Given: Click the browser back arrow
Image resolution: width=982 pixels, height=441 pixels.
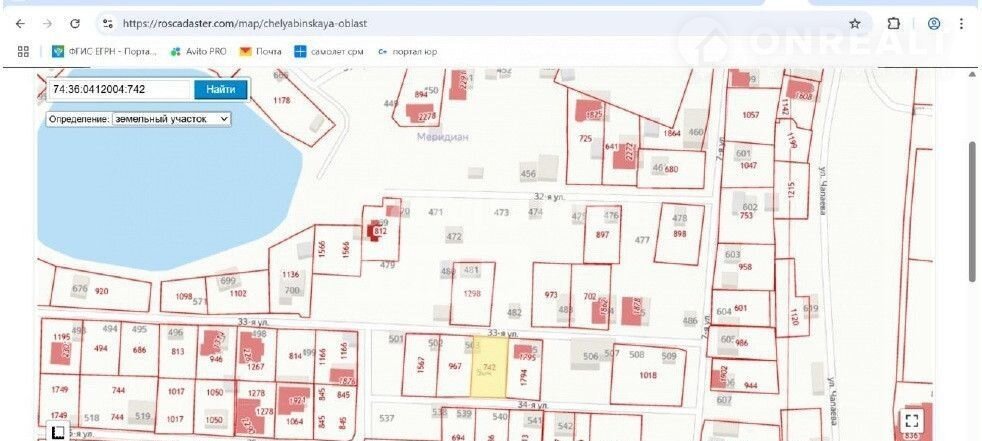Looking at the screenshot, I should [20, 23].
